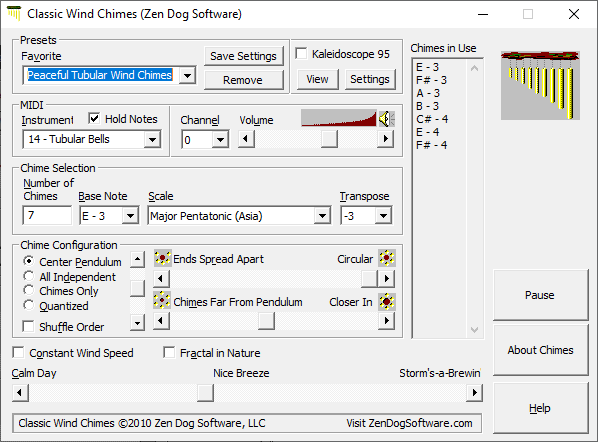
Task: Click the Number of Chimes input field
Action: click(x=47, y=215)
